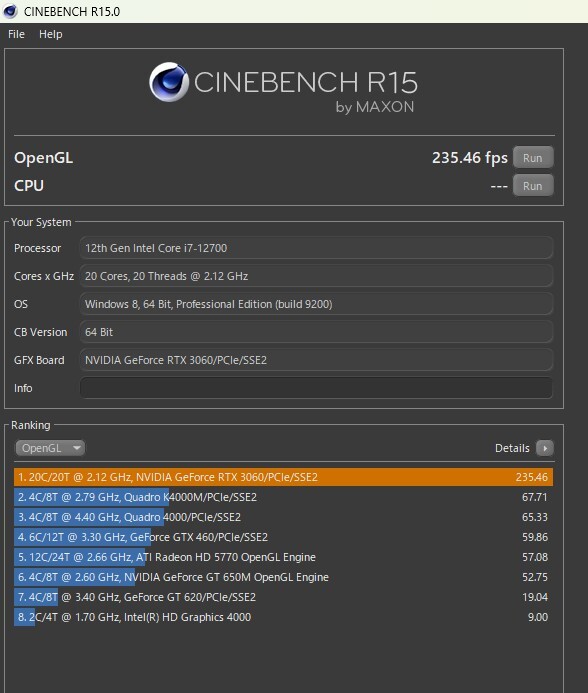
Task: Click the Details arrow button
Action: point(545,448)
